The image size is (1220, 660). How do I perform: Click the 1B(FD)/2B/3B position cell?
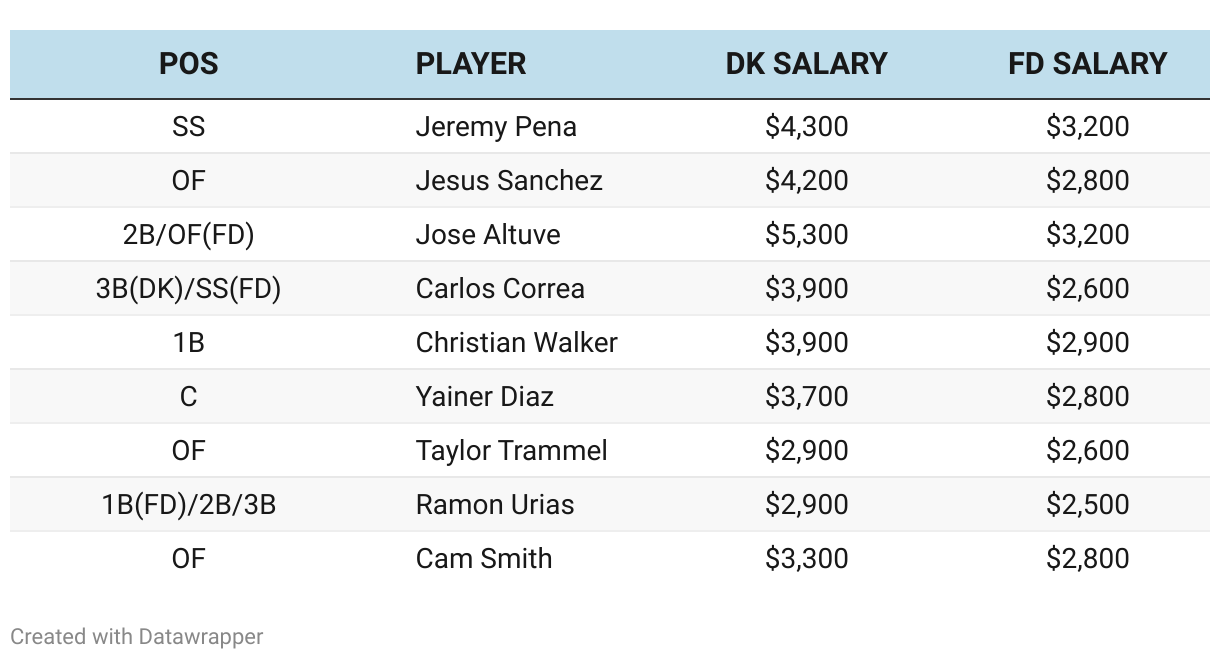[x=188, y=505]
